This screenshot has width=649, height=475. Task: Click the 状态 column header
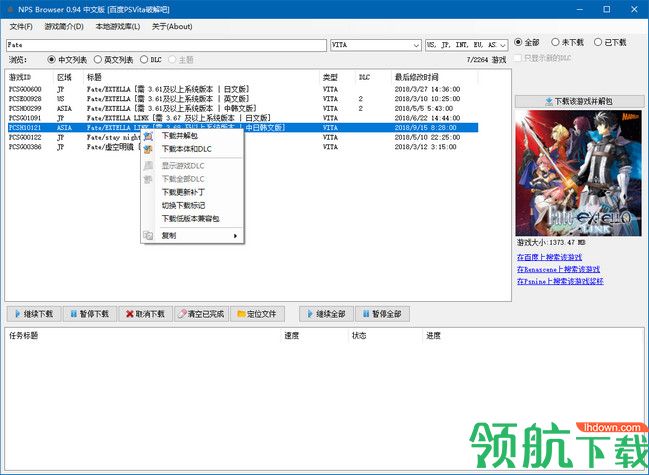coord(385,336)
